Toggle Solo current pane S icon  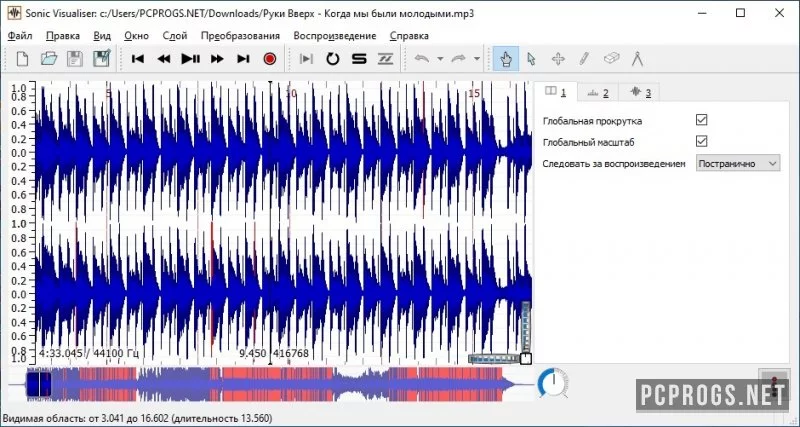click(359, 59)
